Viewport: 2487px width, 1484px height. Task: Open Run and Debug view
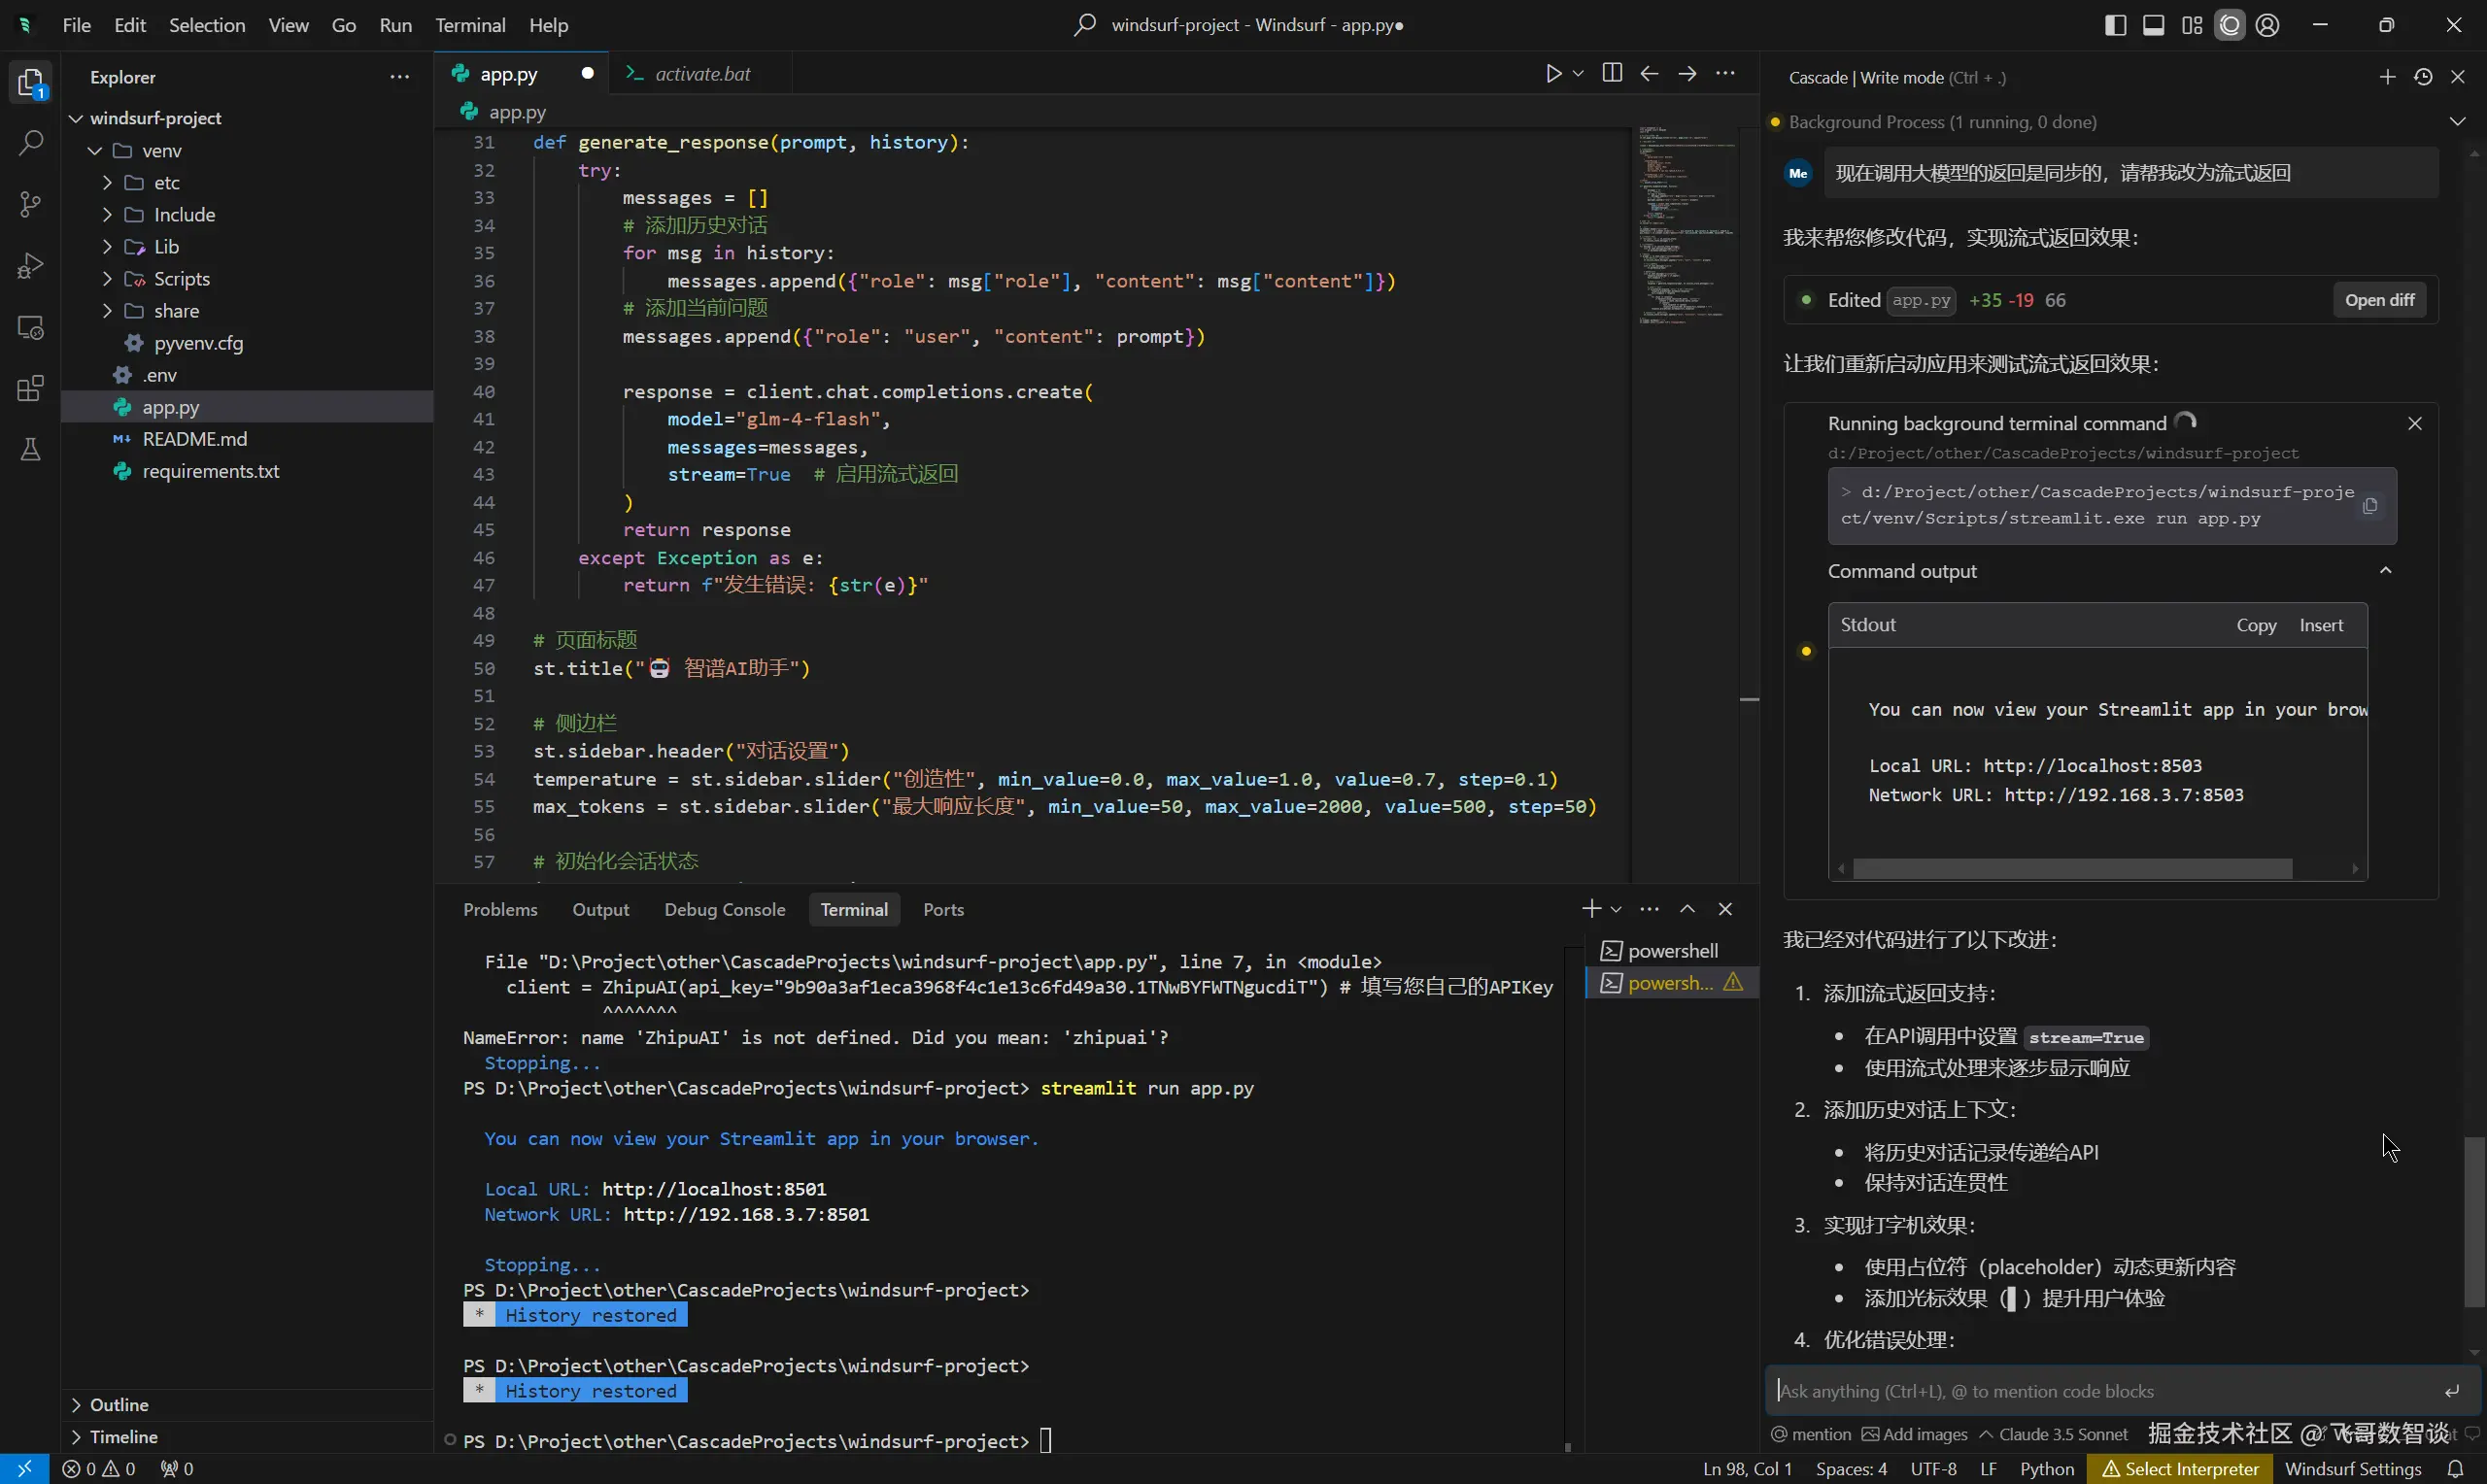tap(31, 266)
